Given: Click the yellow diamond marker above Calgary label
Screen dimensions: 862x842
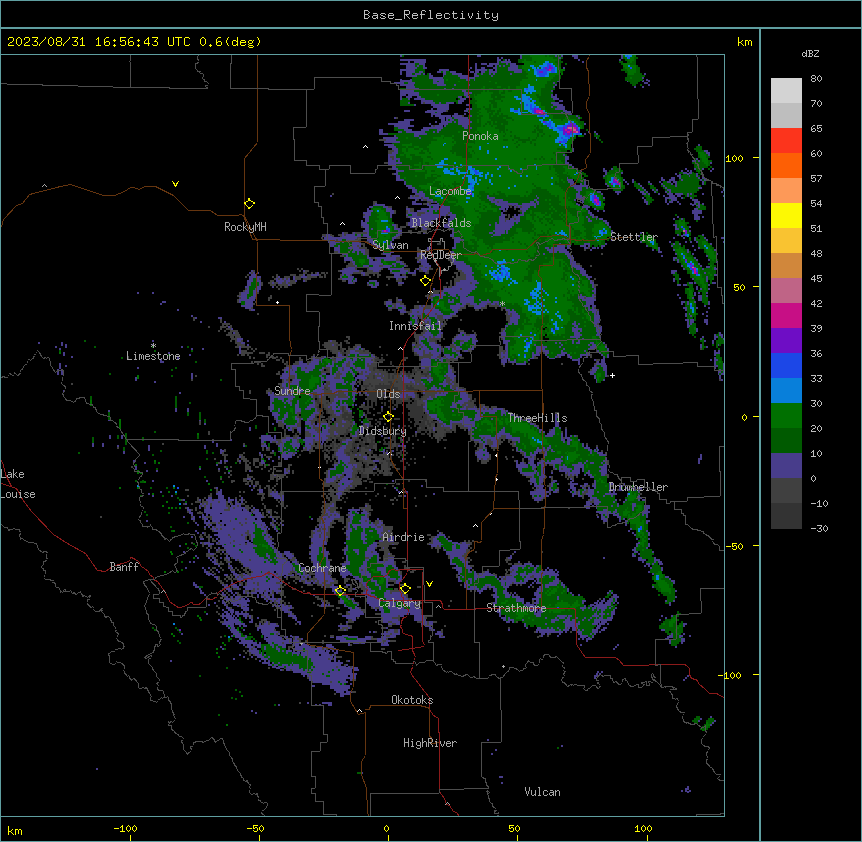Looking at the screenshot, I should (405, 589).
